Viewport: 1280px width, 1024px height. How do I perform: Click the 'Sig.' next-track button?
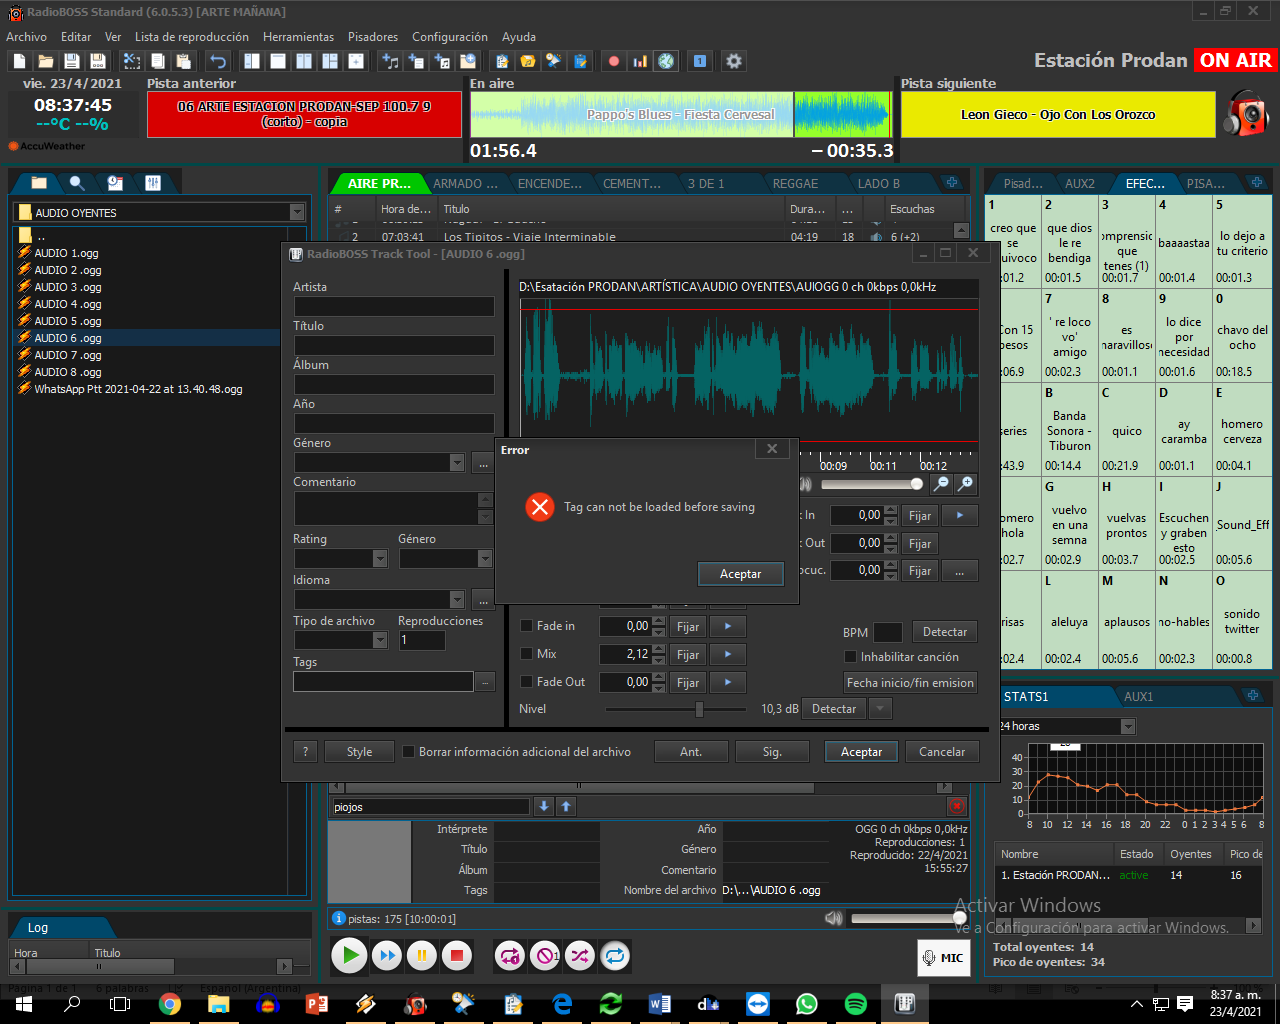coord(772,752)
